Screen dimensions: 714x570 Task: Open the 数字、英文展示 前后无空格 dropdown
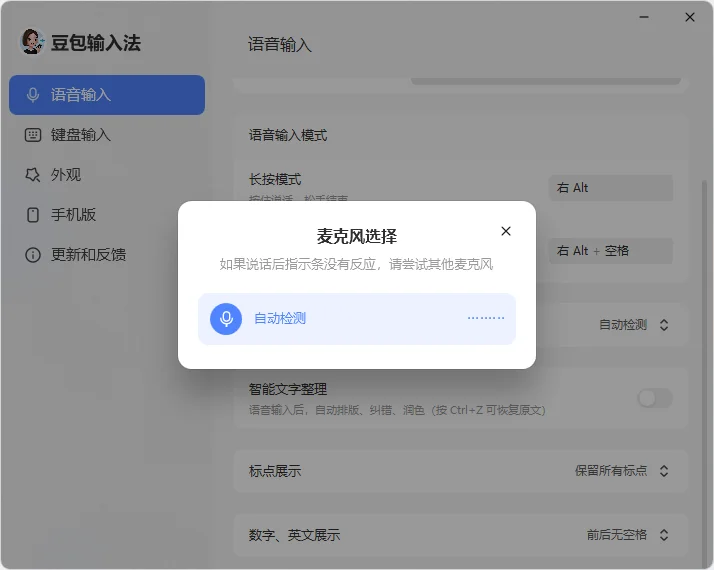tap(627, 534)
